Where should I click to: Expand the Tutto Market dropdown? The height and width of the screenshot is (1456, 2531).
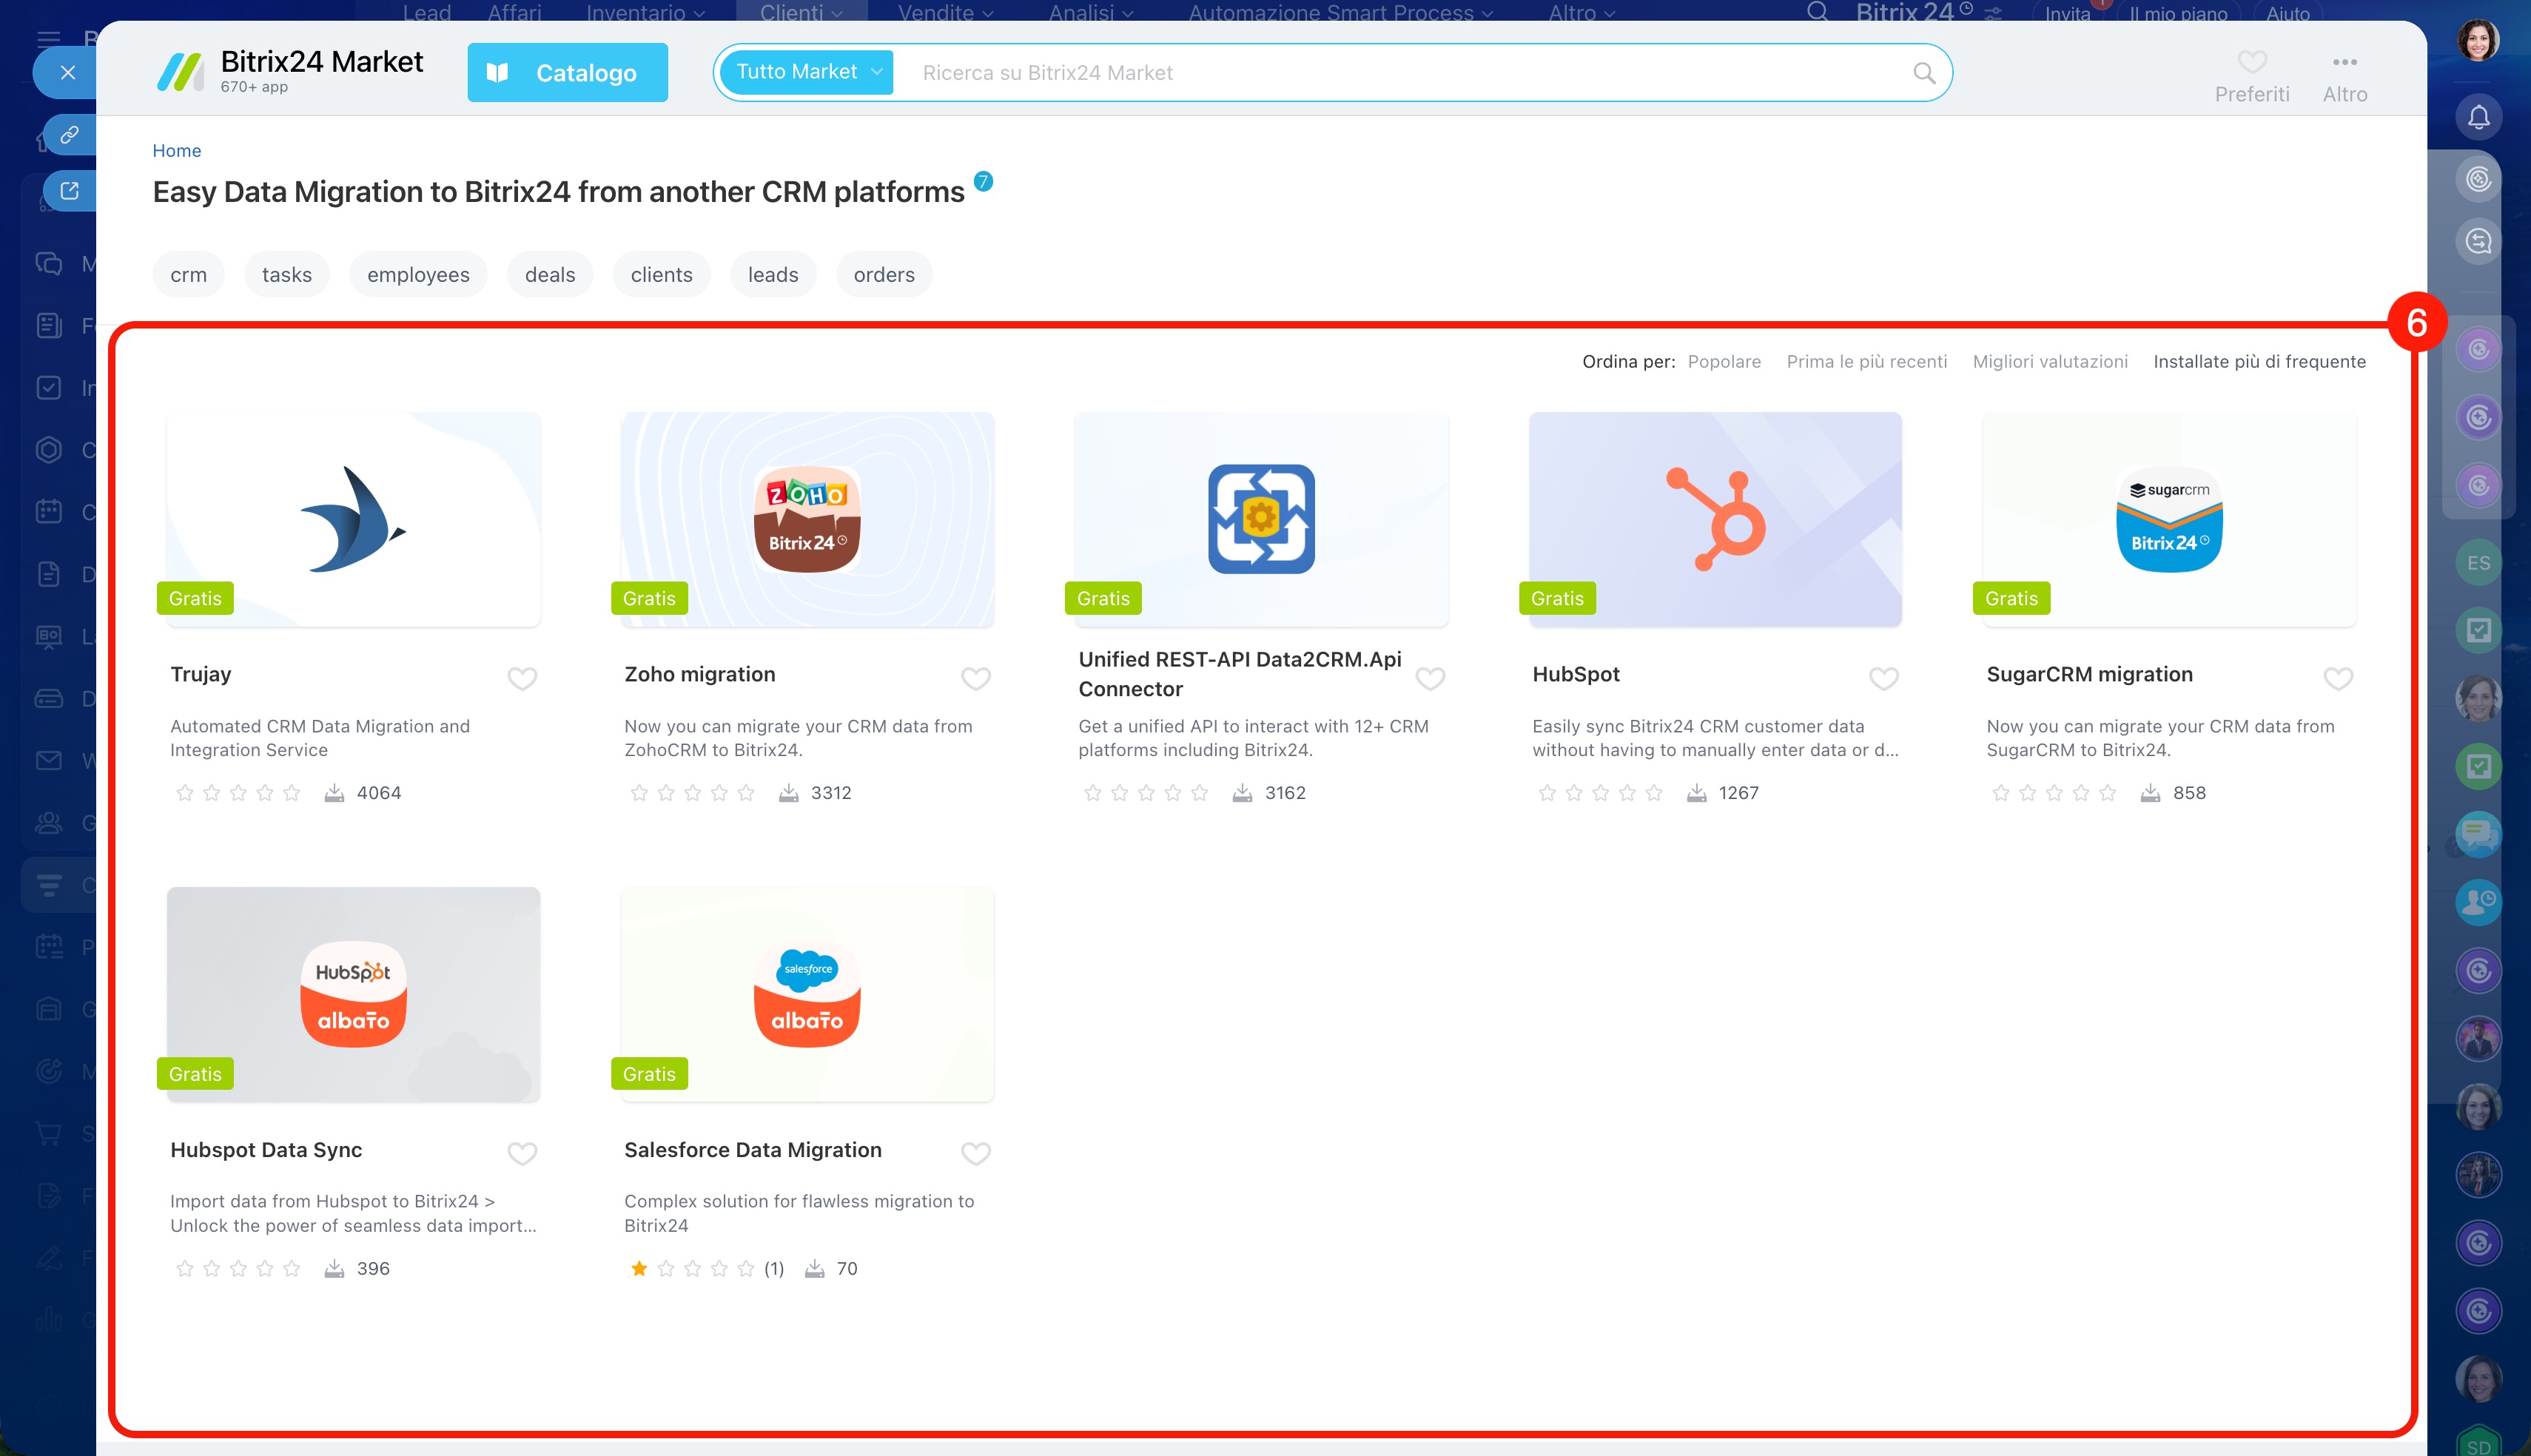807,72
